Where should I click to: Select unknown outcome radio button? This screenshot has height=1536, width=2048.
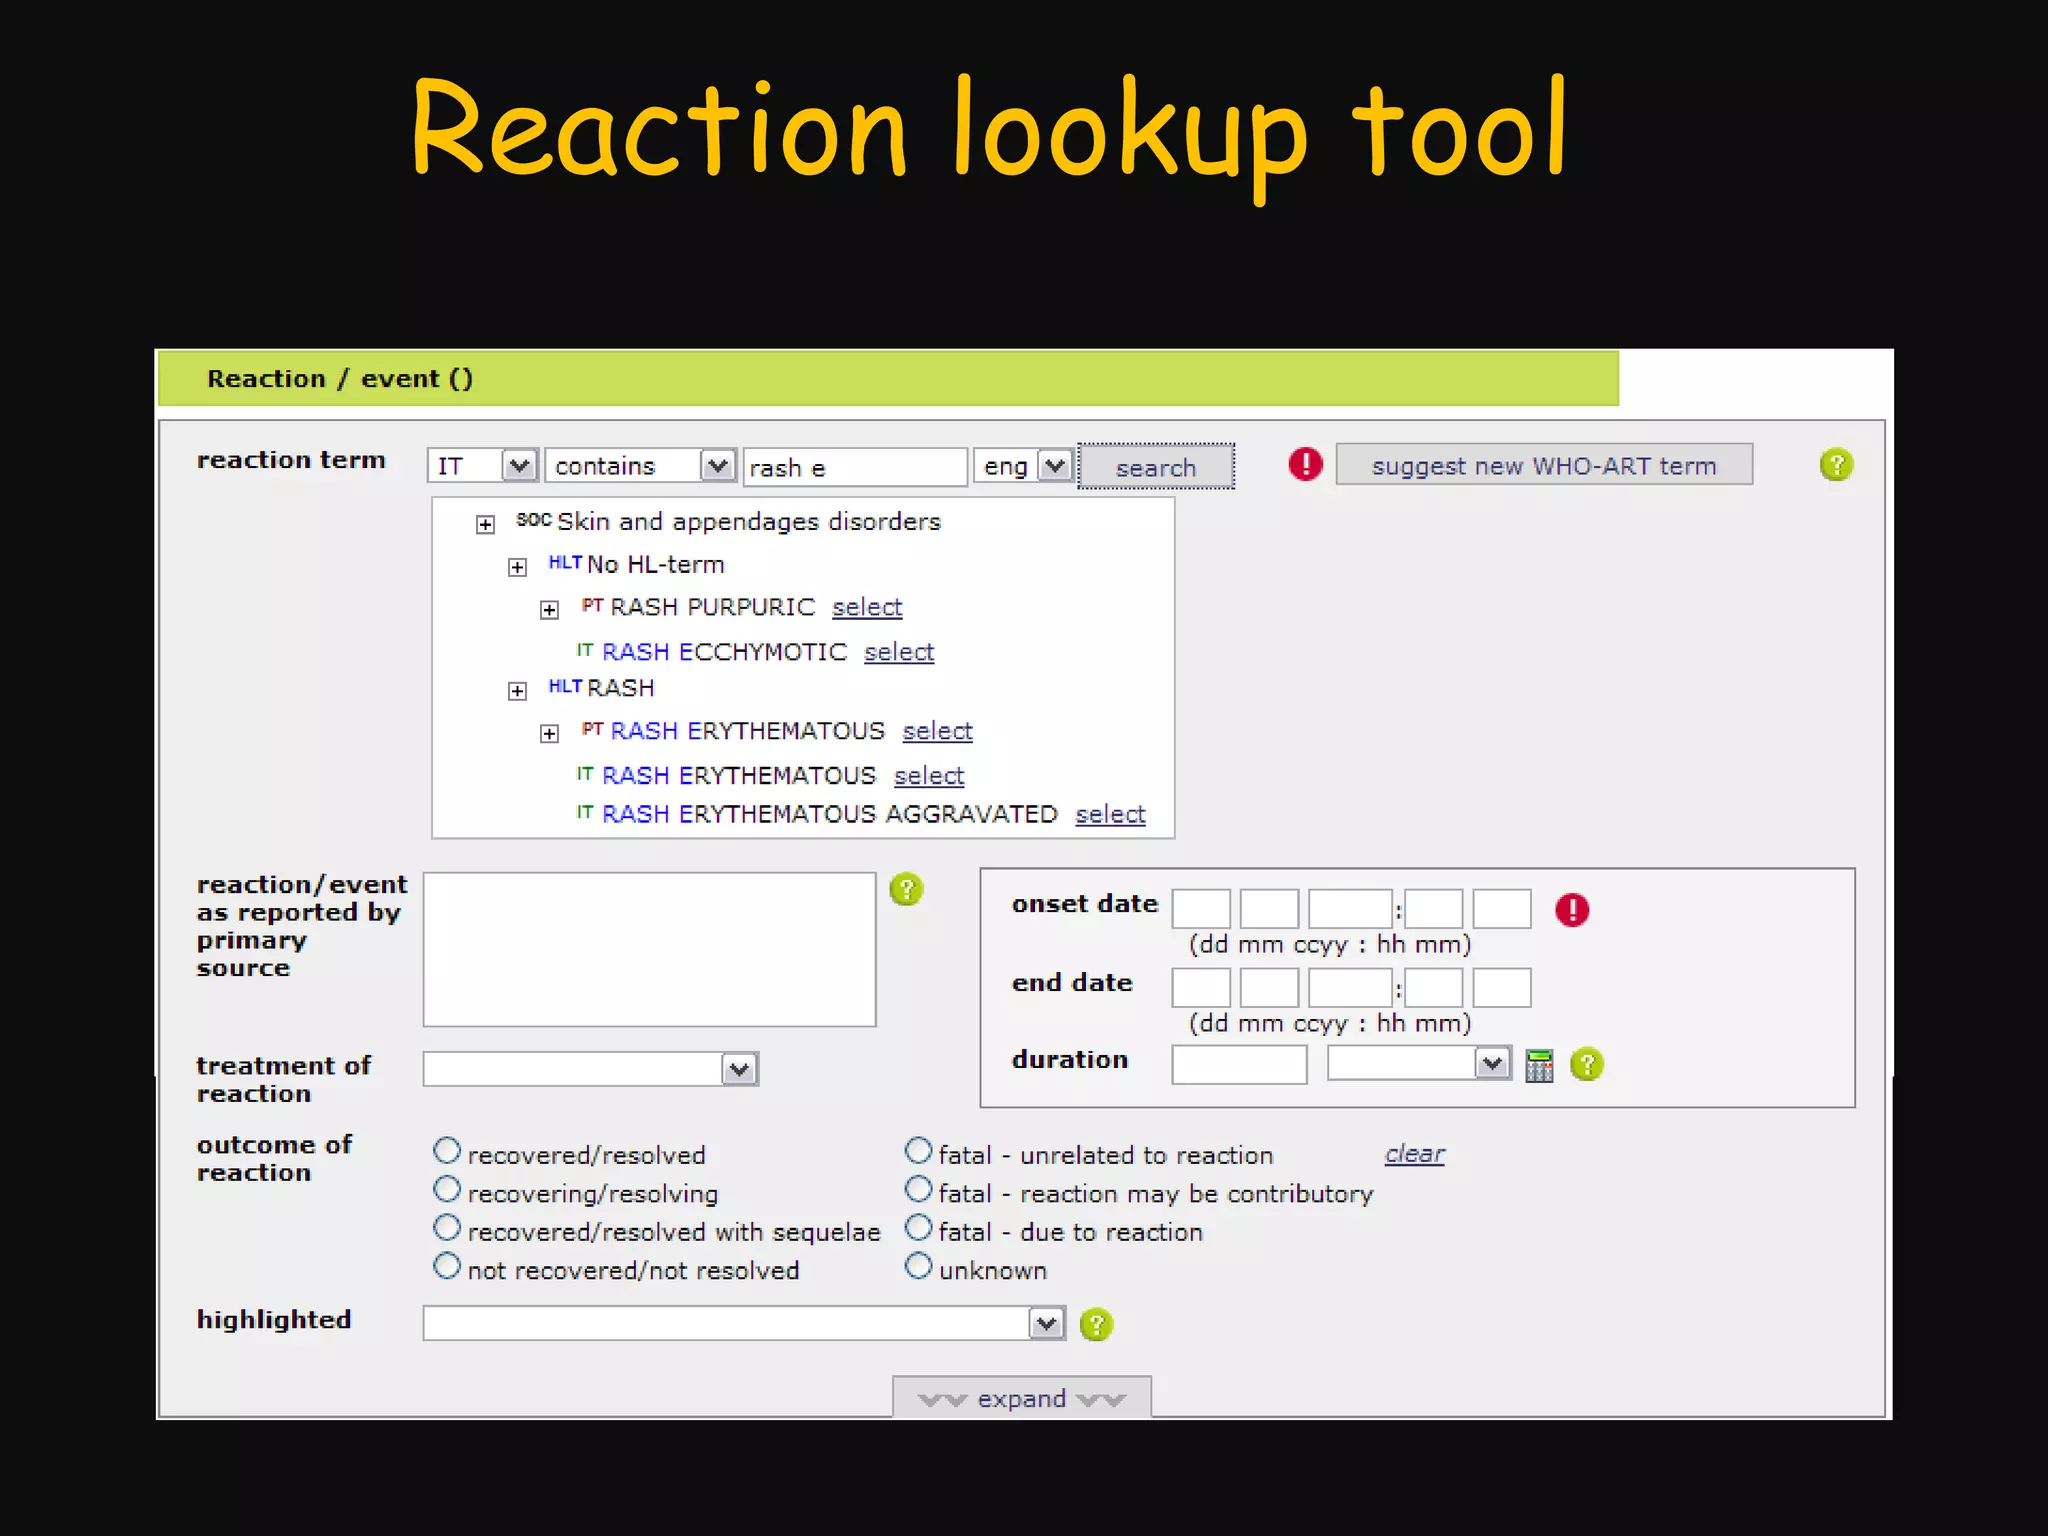[918, 1266]
